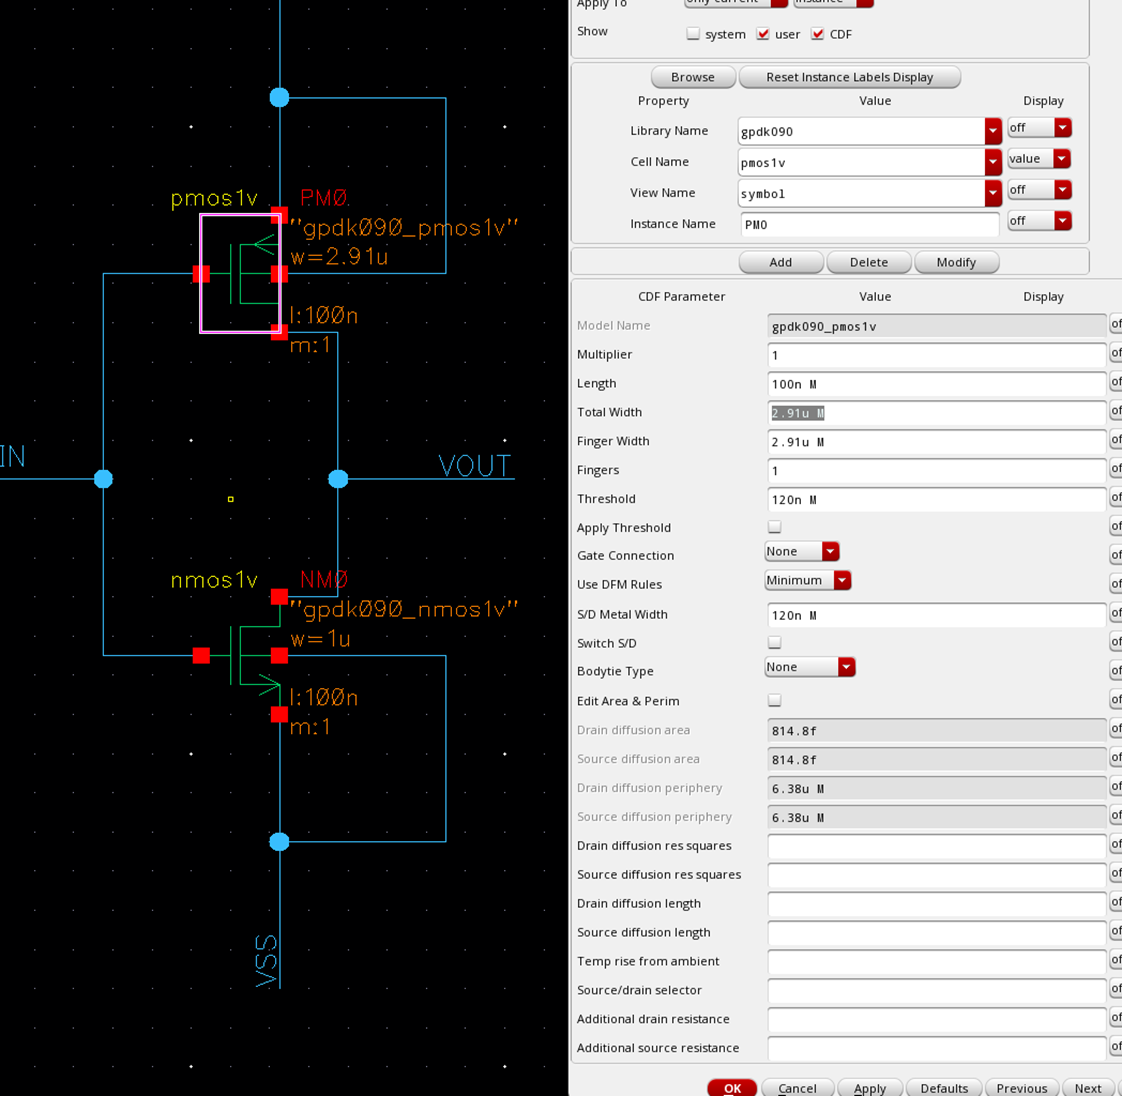Click the VOUT wire junction dot
Viewport: 1122px width, 1096px height.
pyautogui.click(x=338, y=479)
